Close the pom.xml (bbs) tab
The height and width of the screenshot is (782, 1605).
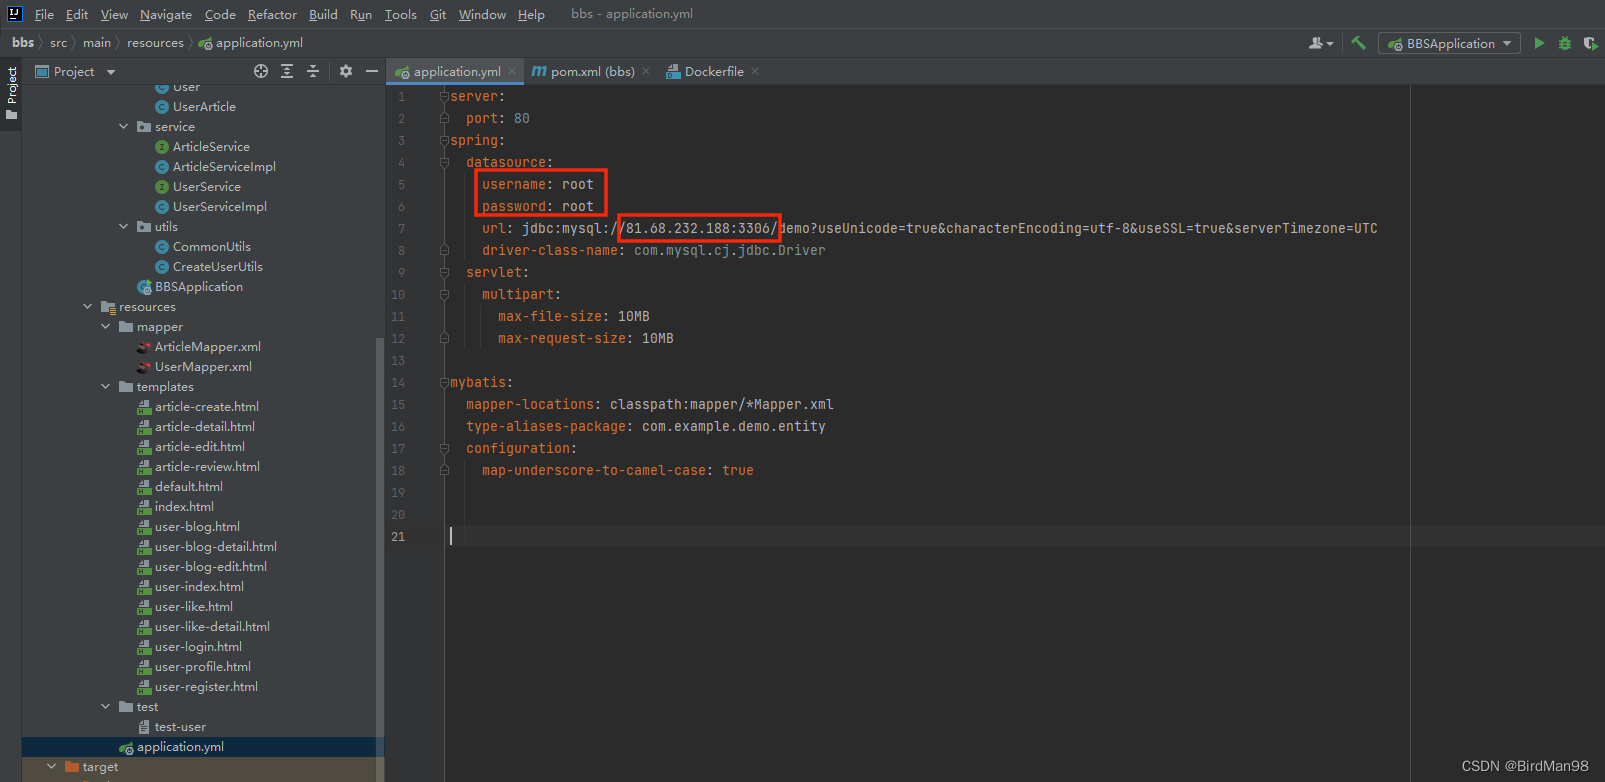646,71
